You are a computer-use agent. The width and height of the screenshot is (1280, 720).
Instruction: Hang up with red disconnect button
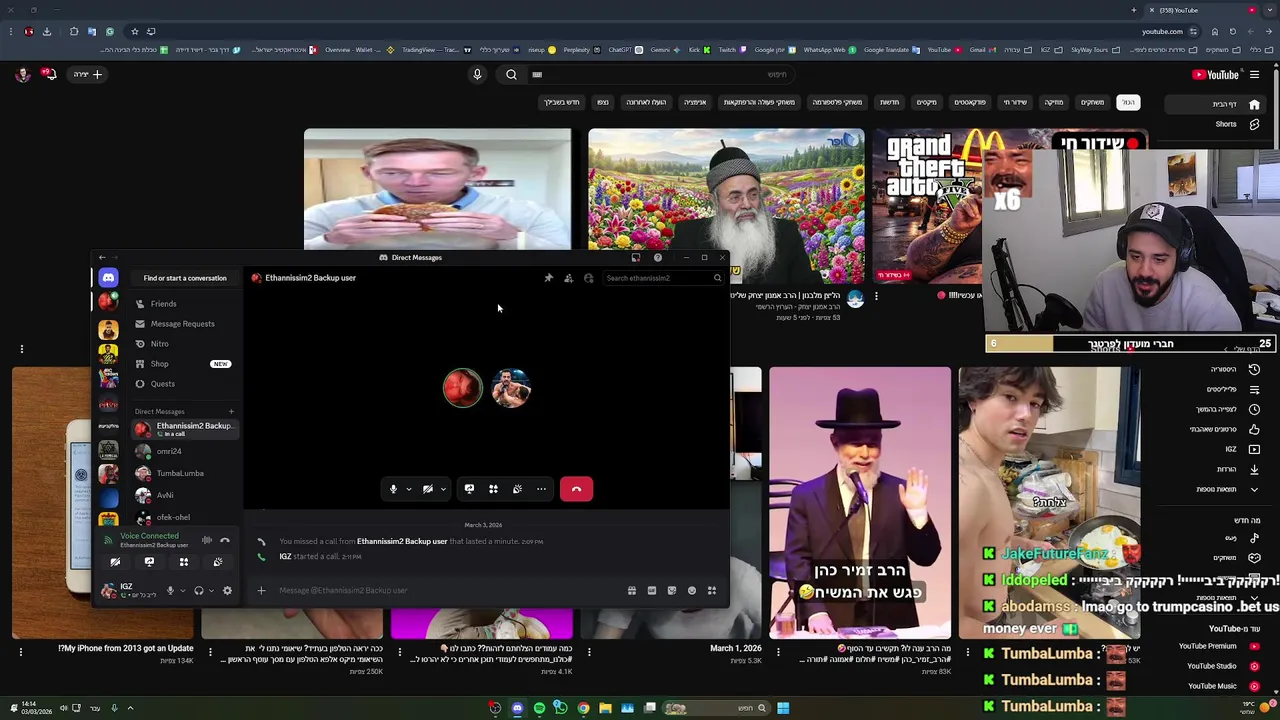coord(576,489)
